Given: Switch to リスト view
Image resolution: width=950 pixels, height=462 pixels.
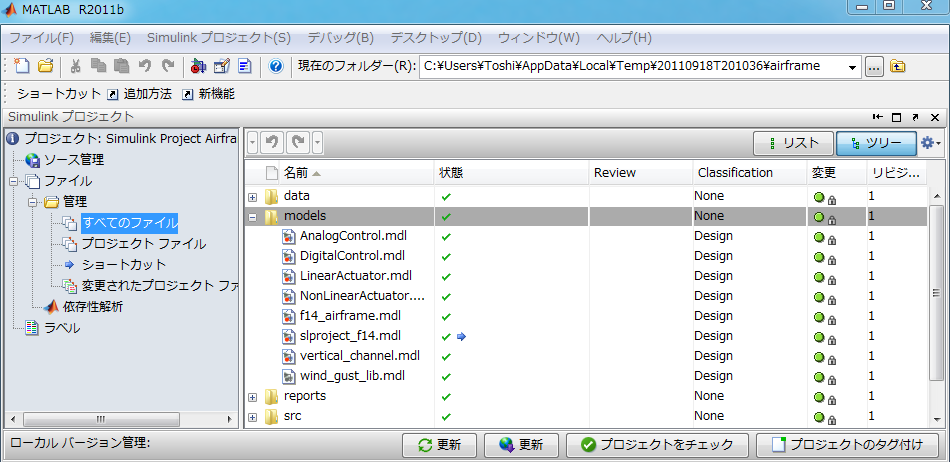Looking at the screenshot, I should pos(793,144).
